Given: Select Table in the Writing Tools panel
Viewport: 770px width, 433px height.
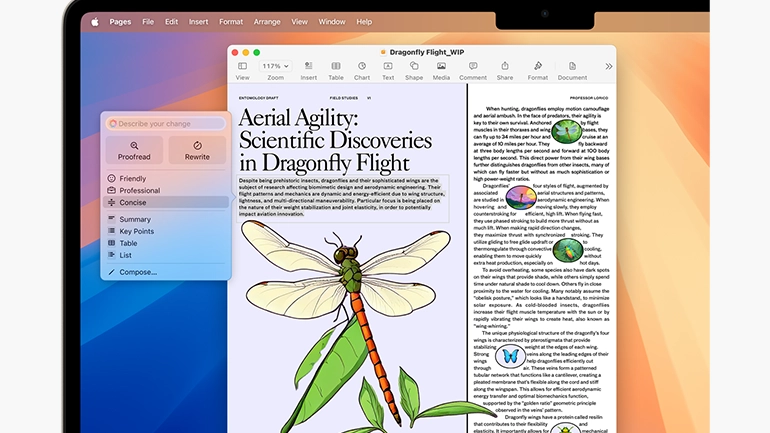Looking at the screenshot, I should click(165, 243).
